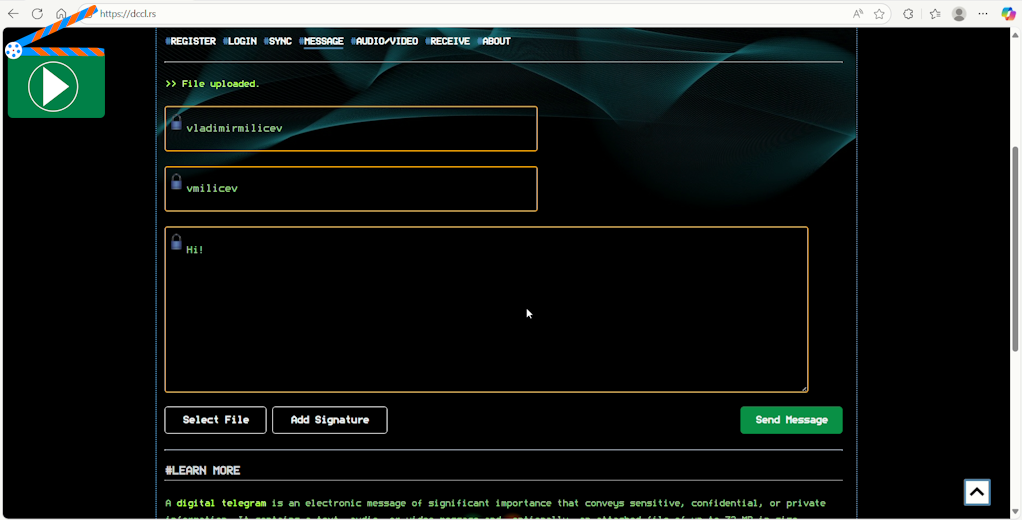Click the Read Aloud icon in the address bar

(x=858, y=14)
